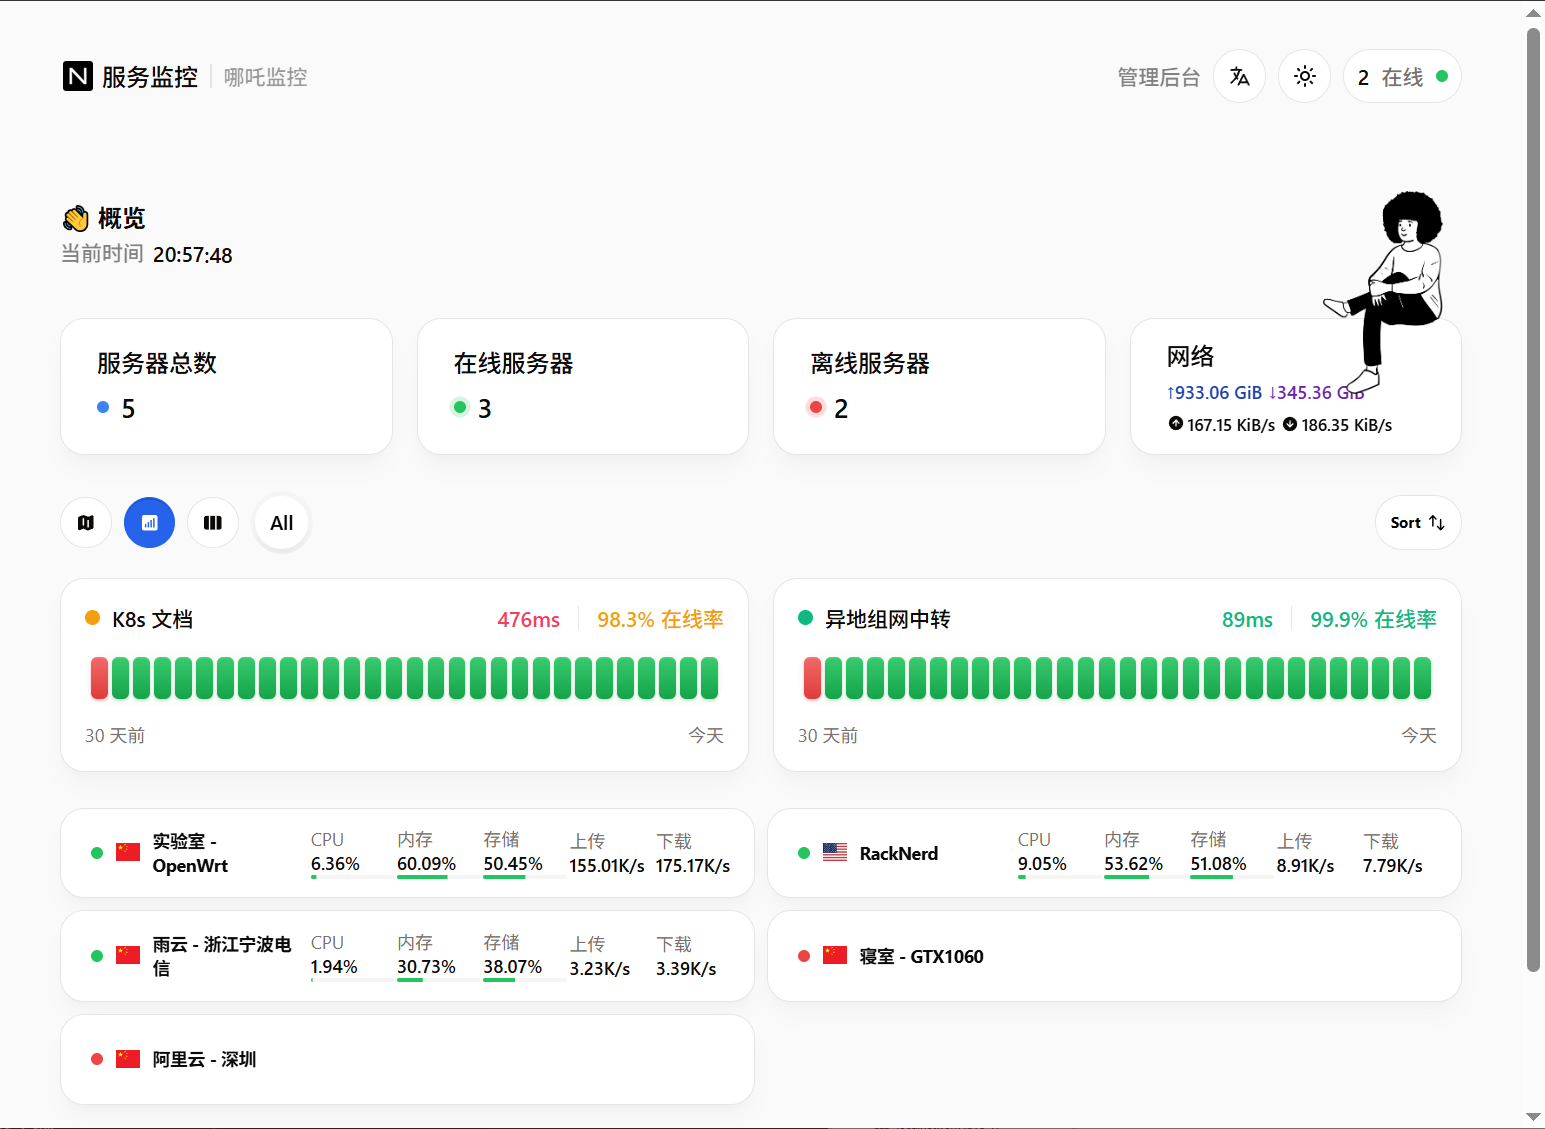Click the US flag icon beside RackNerd
This screenshot has width=1545, height=1129.
pyautogui.click(x=835, y=853)
